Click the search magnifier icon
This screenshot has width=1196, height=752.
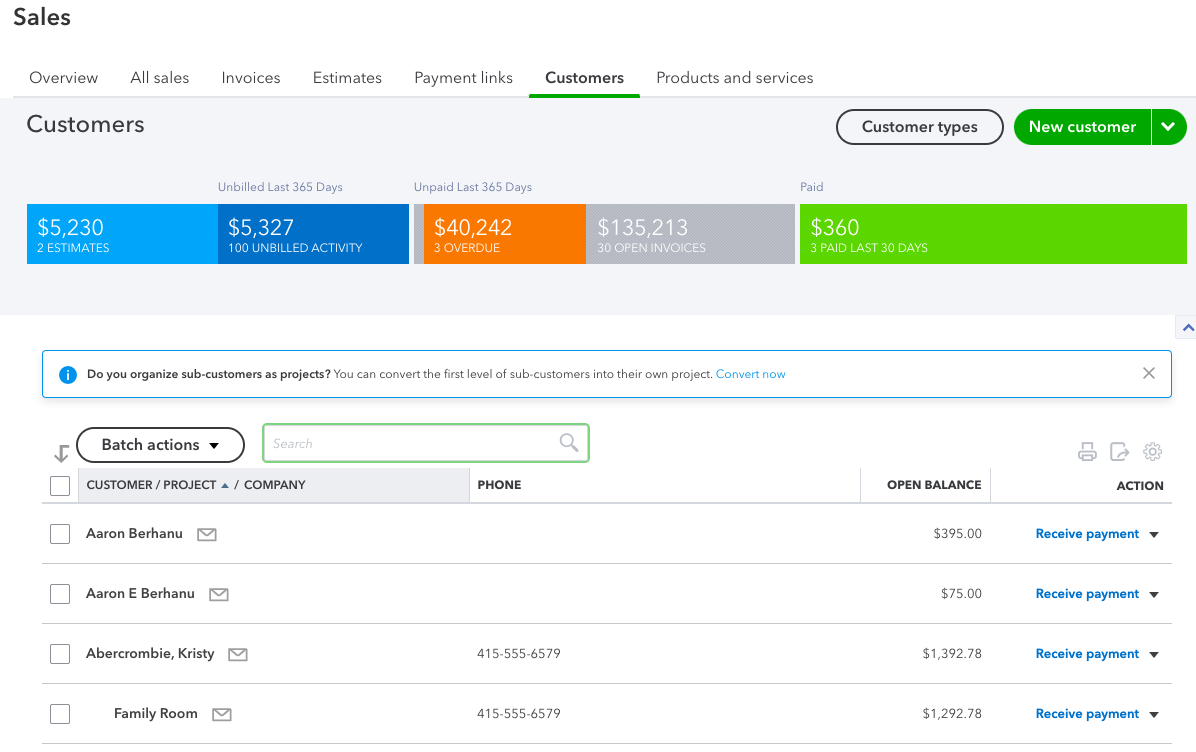pos(569,442)
